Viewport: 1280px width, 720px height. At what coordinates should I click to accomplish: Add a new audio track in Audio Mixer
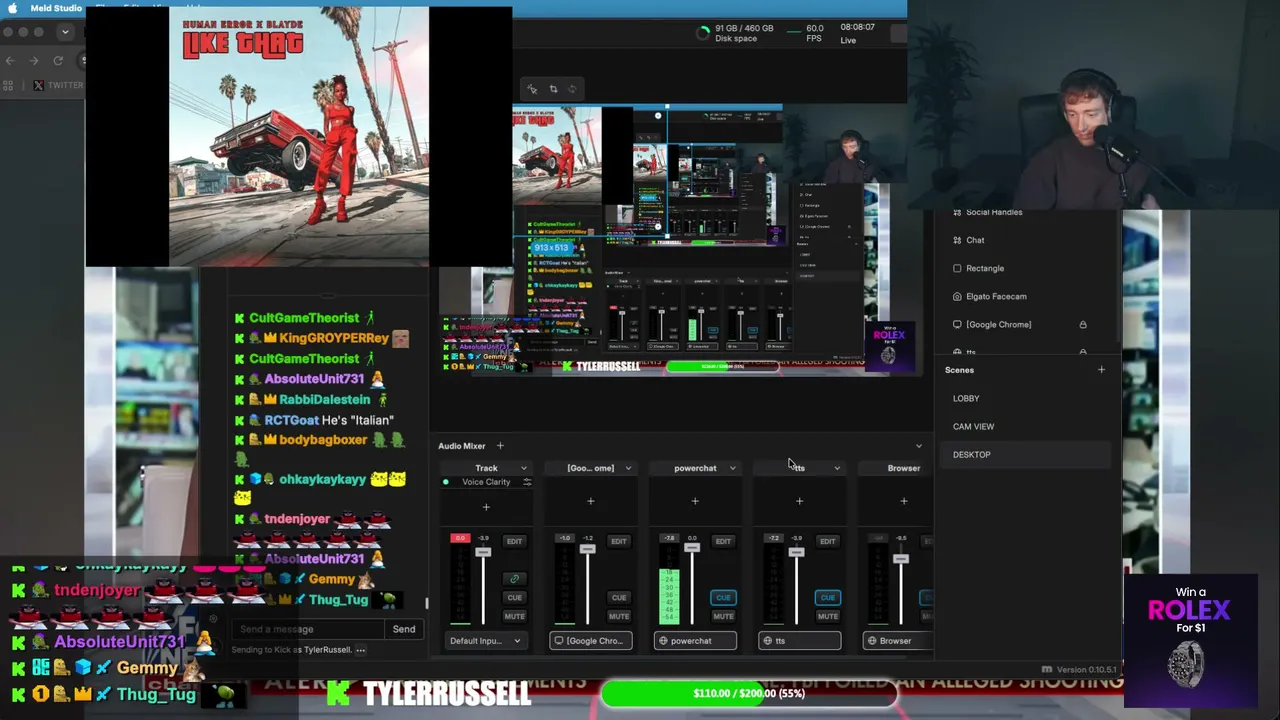pos(500,446)
